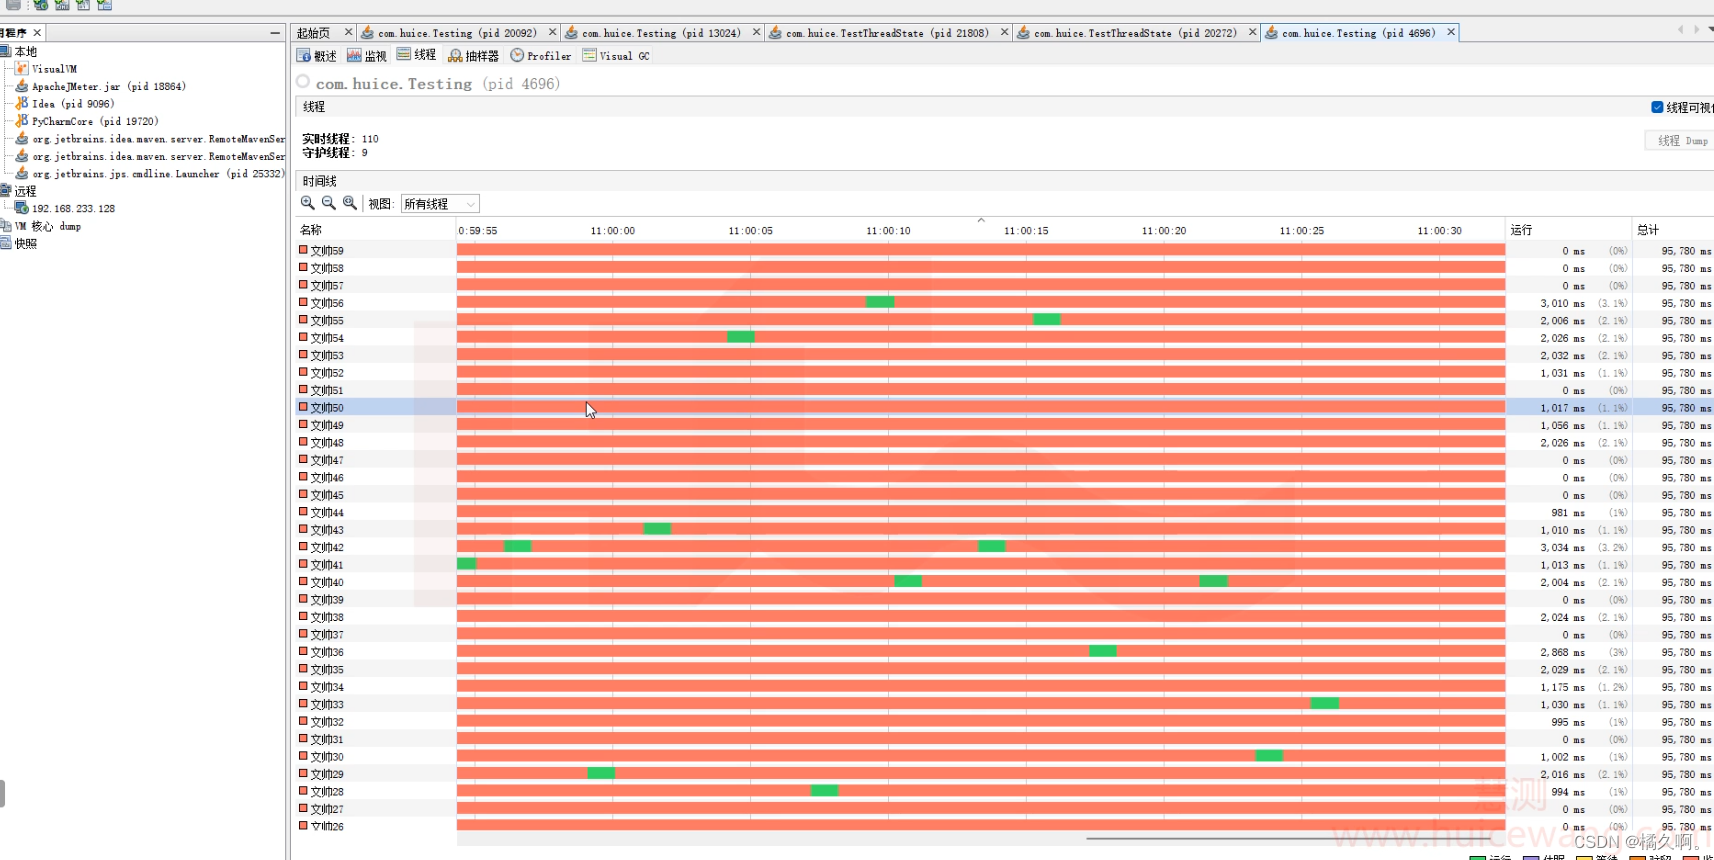Close the com.huice.Testing (pid 4696) tab

[x=1451, y=33]
